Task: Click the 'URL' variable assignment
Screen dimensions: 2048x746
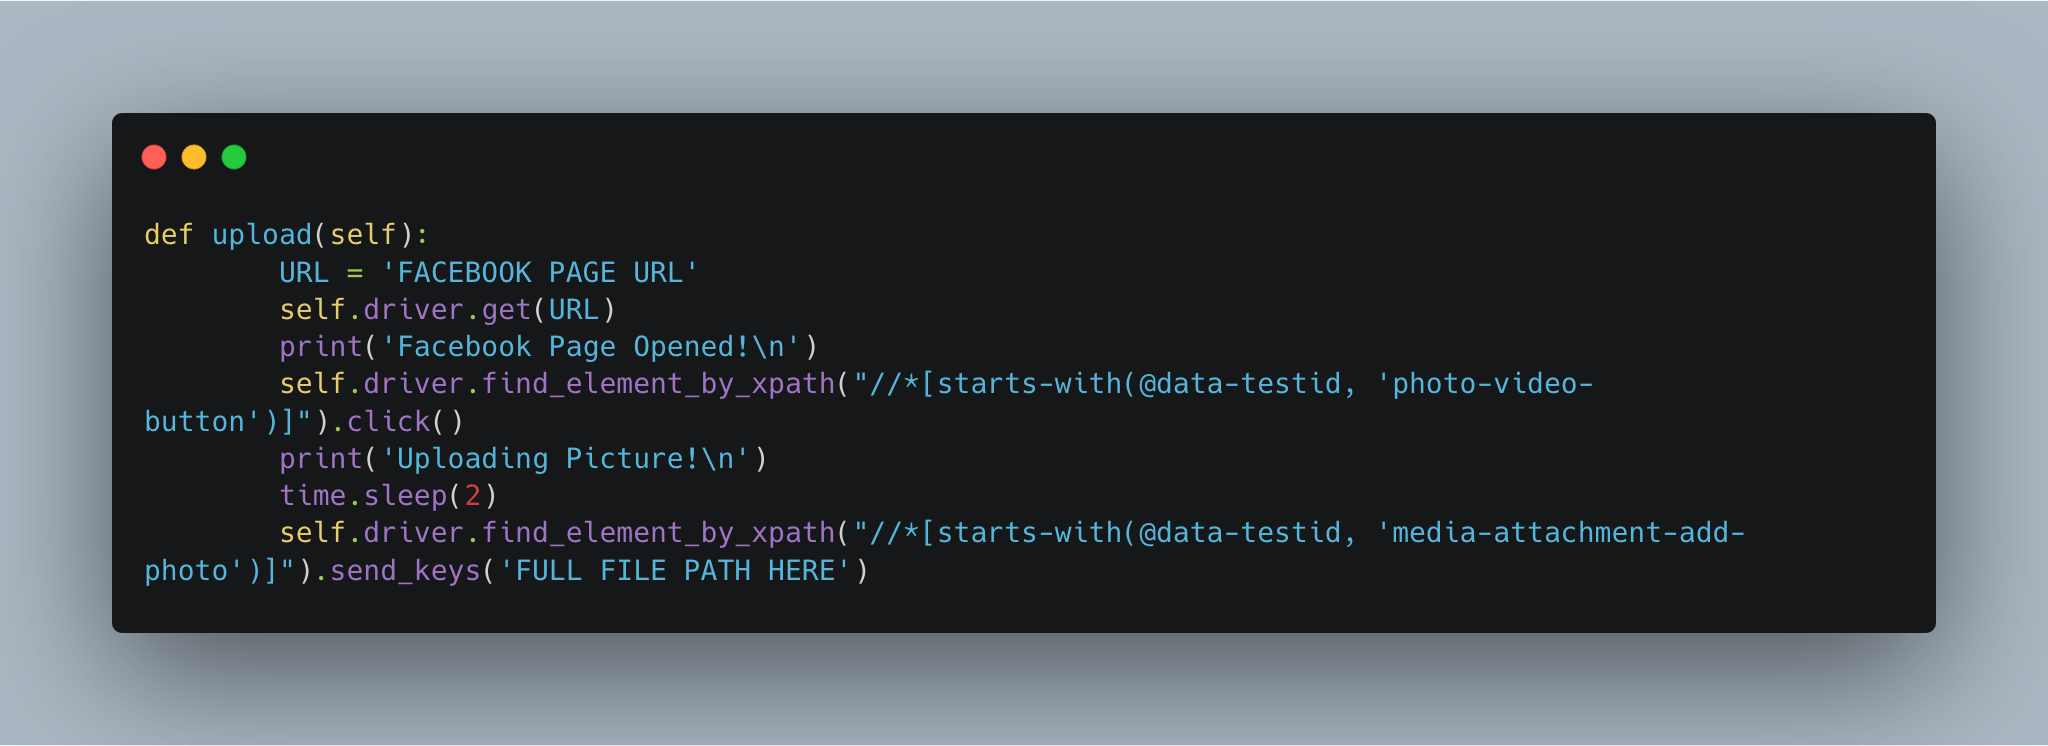Action: [x=304, y=273]
